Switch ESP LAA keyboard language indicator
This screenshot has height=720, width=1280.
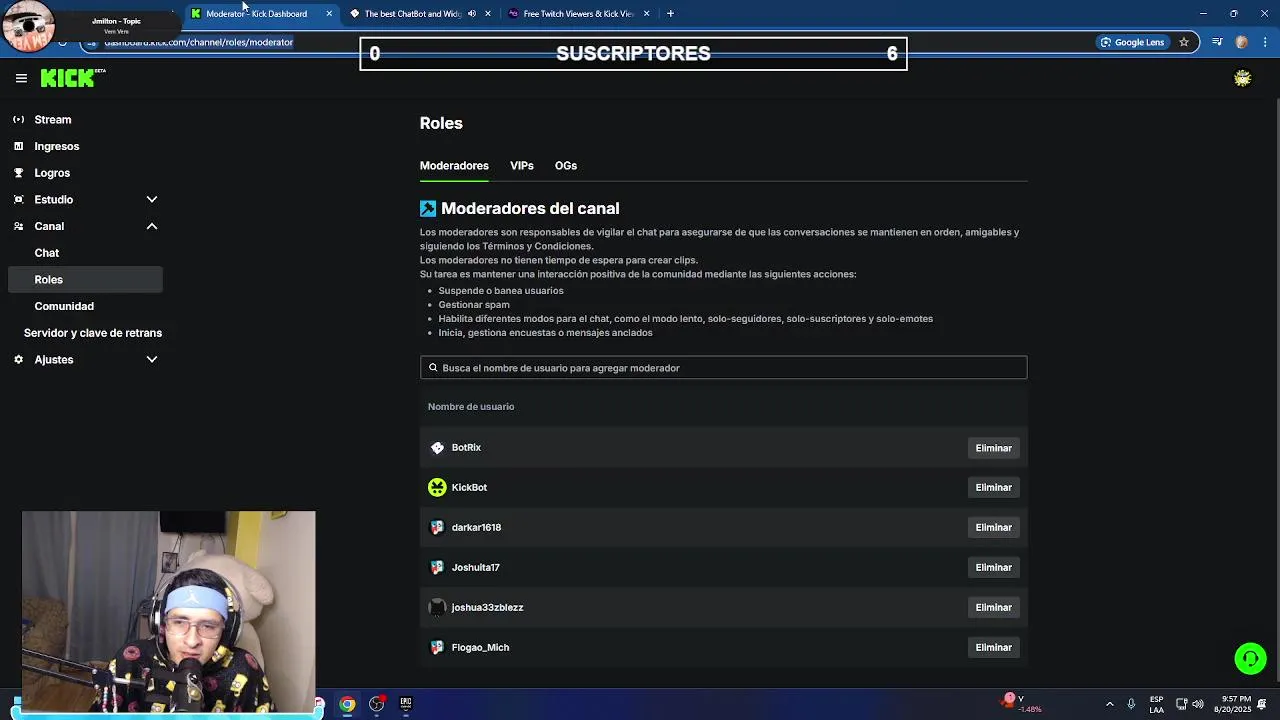point(1156,704)
